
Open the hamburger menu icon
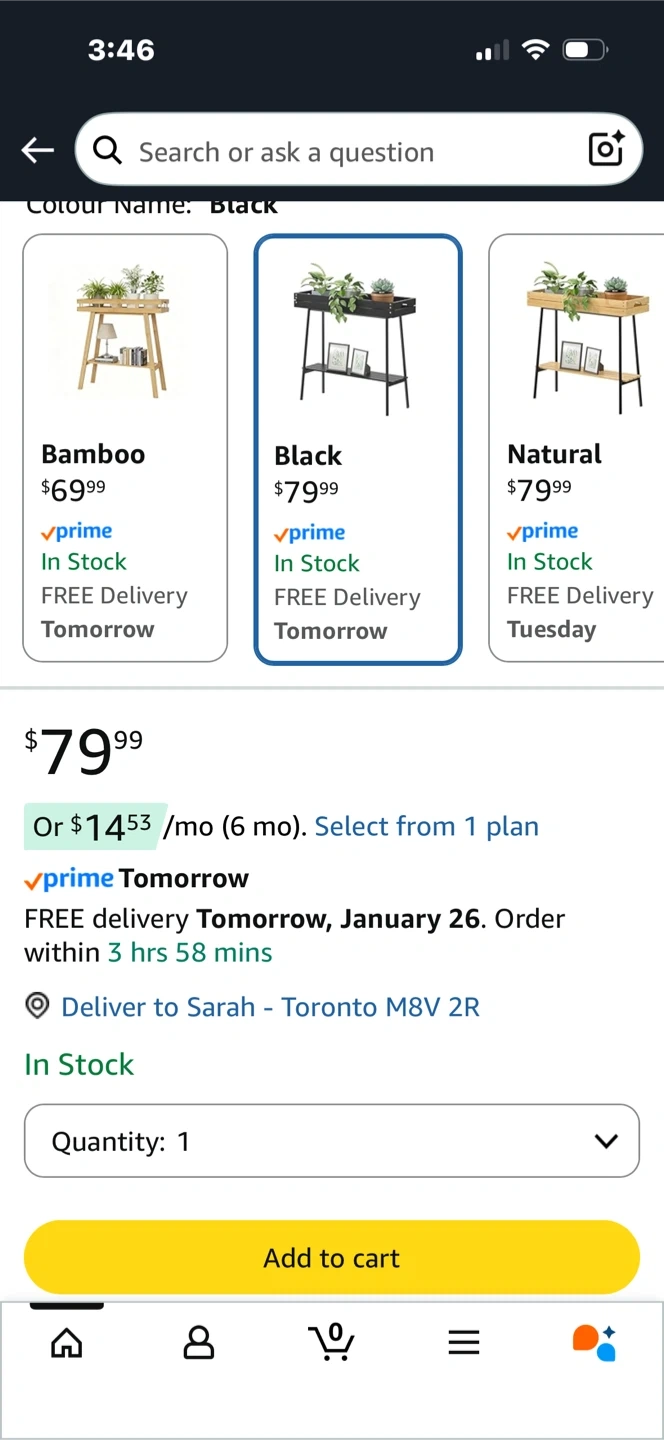pos(464,1342)
